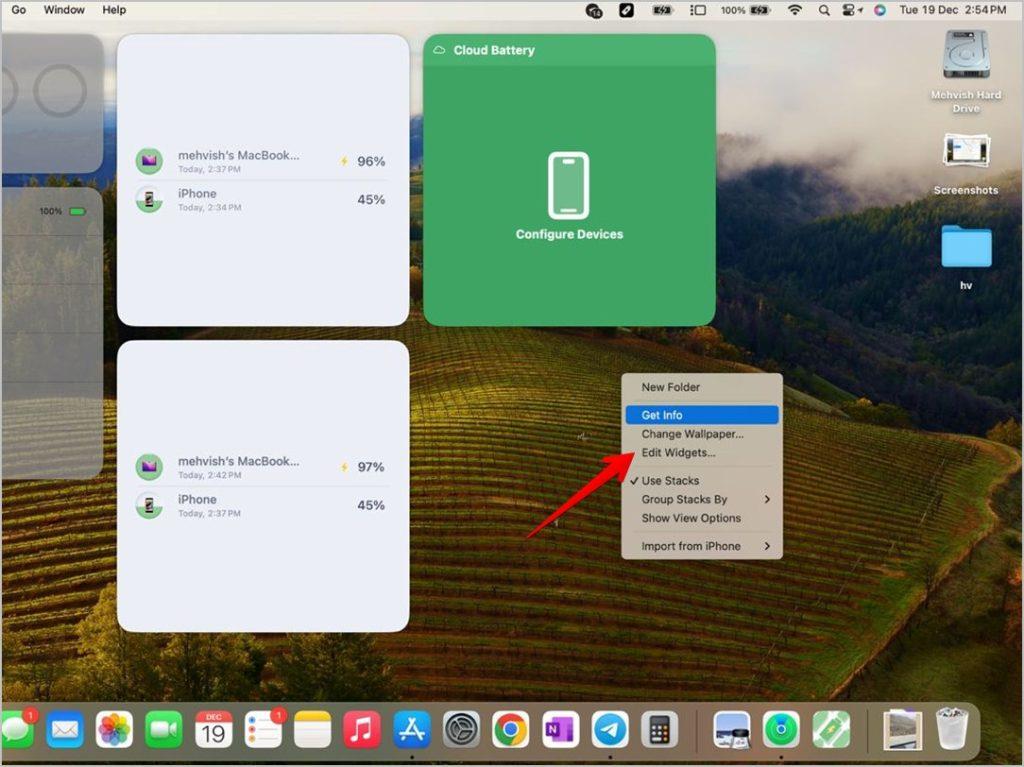Click 100% battery status in menu bar
Image resolution: width=1024 pixels, height=767 pixels.
click(x=745, y=10)
